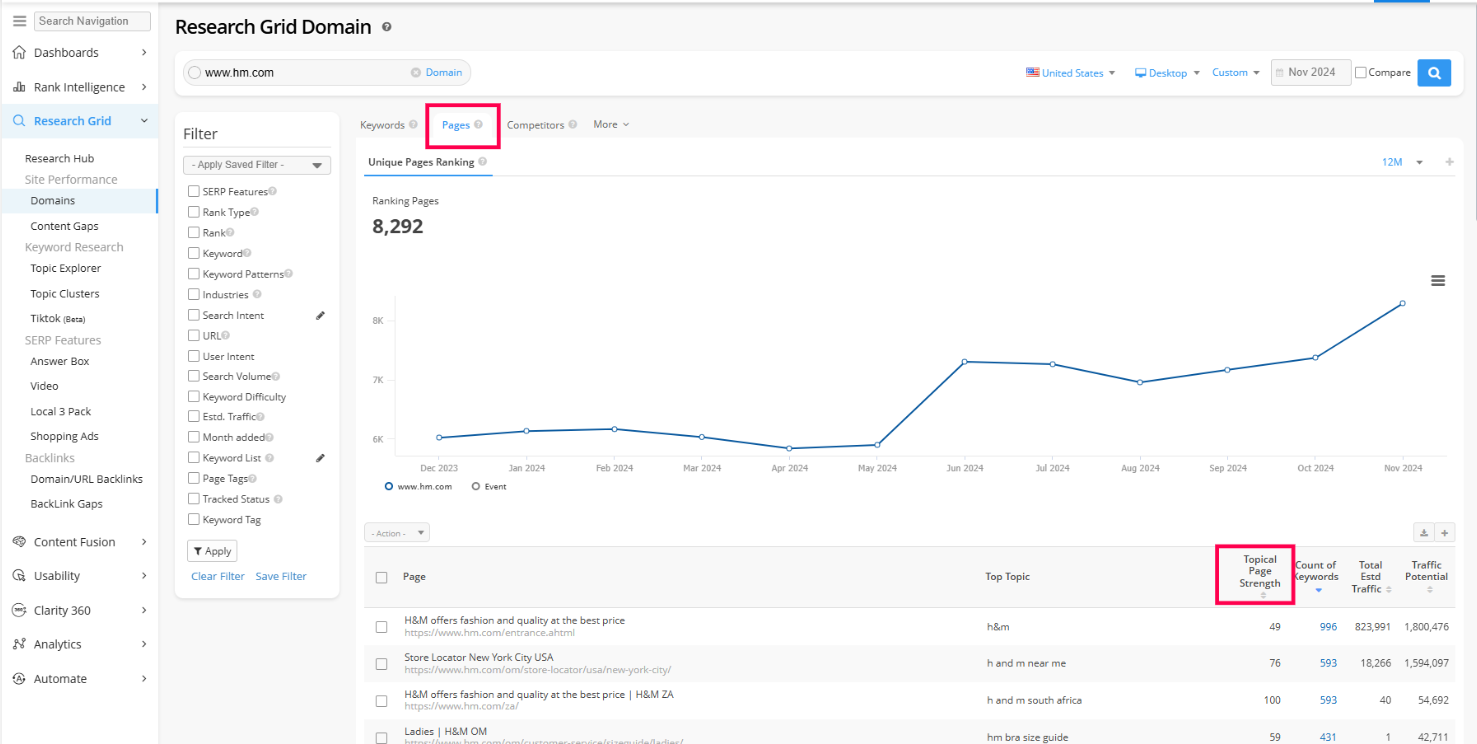Open the Apply Saved Filter dropdown
Image resolution: width=1477 pixels, height=744 pixels.
(257, 165)
